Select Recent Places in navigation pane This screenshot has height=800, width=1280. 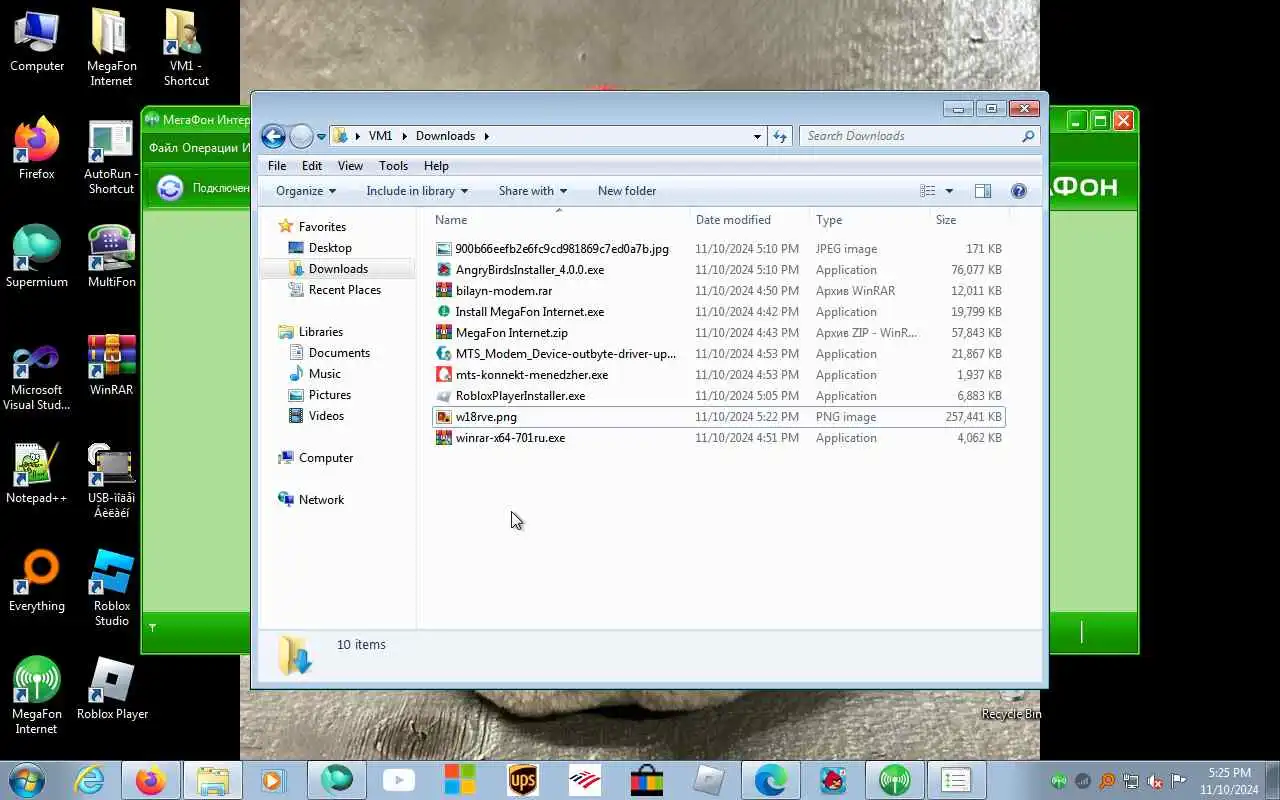[x=345, y=290]
